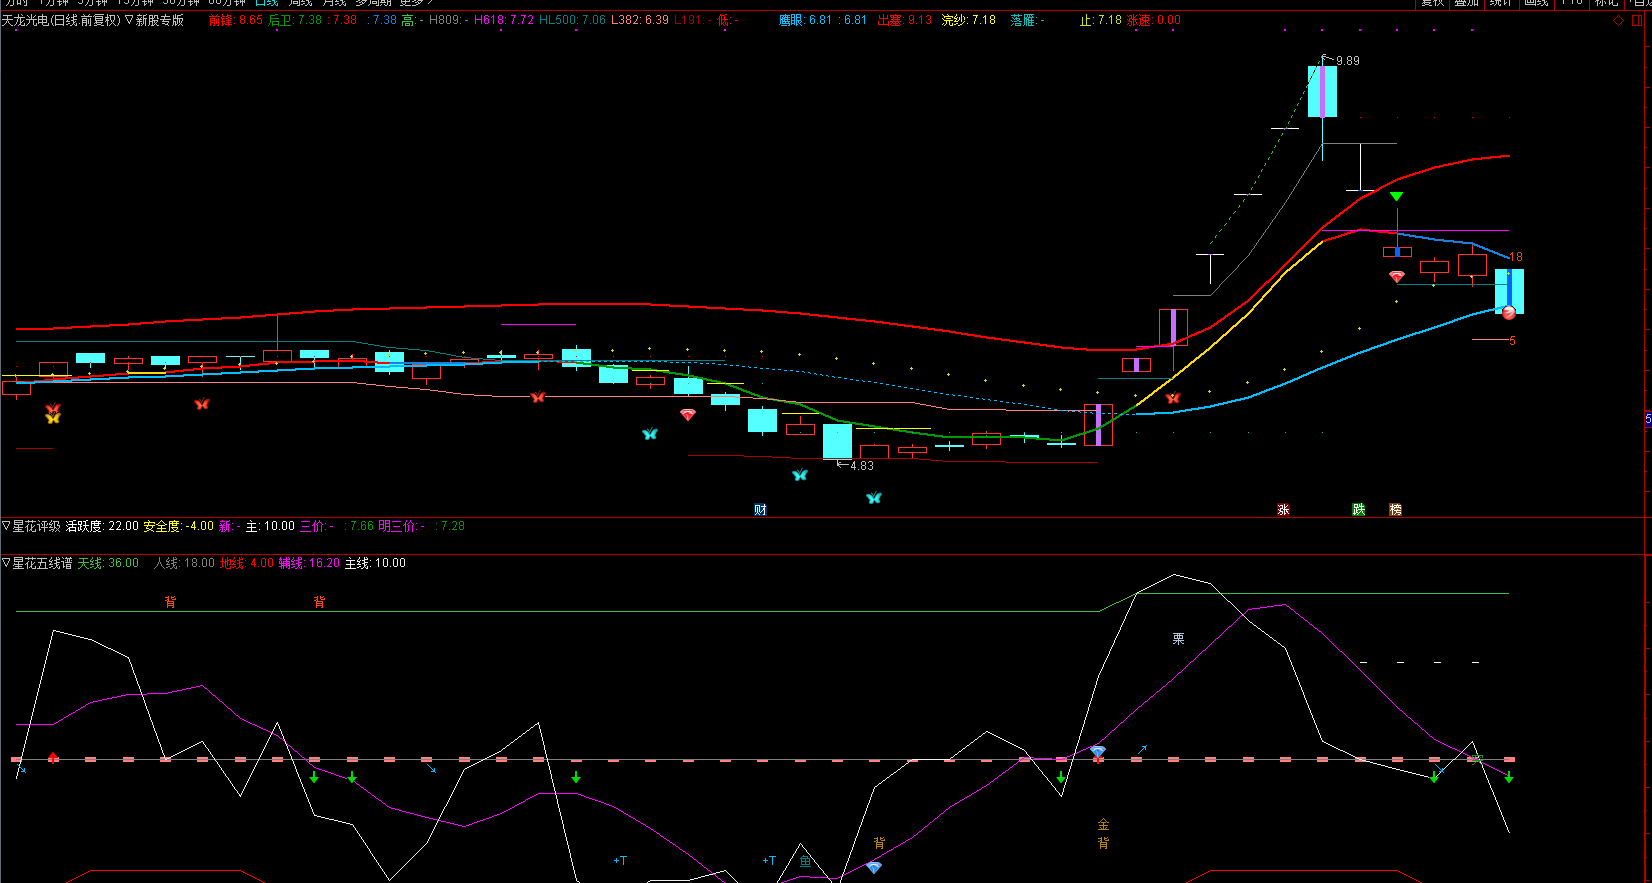Collapse the 星花评级 indicator panel triangle
This screenshot has height=883, width=1652.
point(6,526)
